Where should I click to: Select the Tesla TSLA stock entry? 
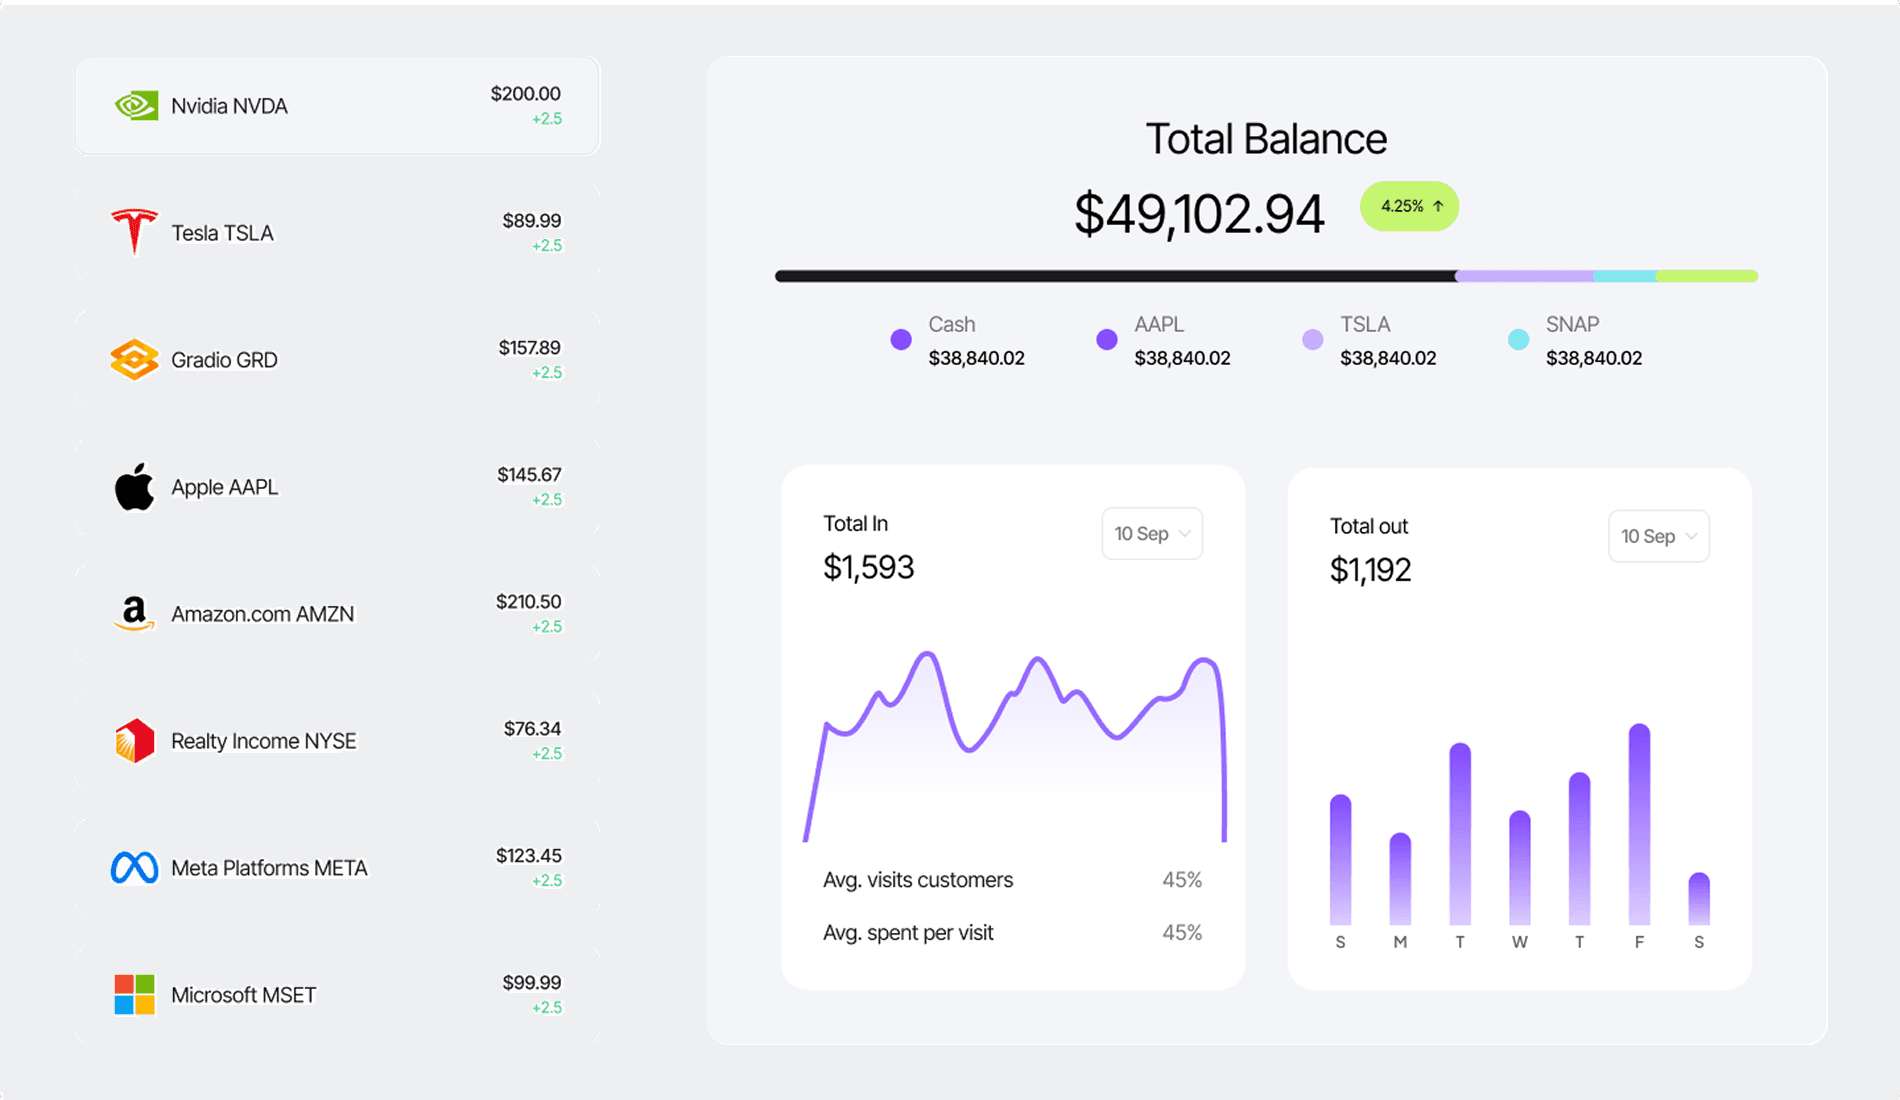coord(336,232)
